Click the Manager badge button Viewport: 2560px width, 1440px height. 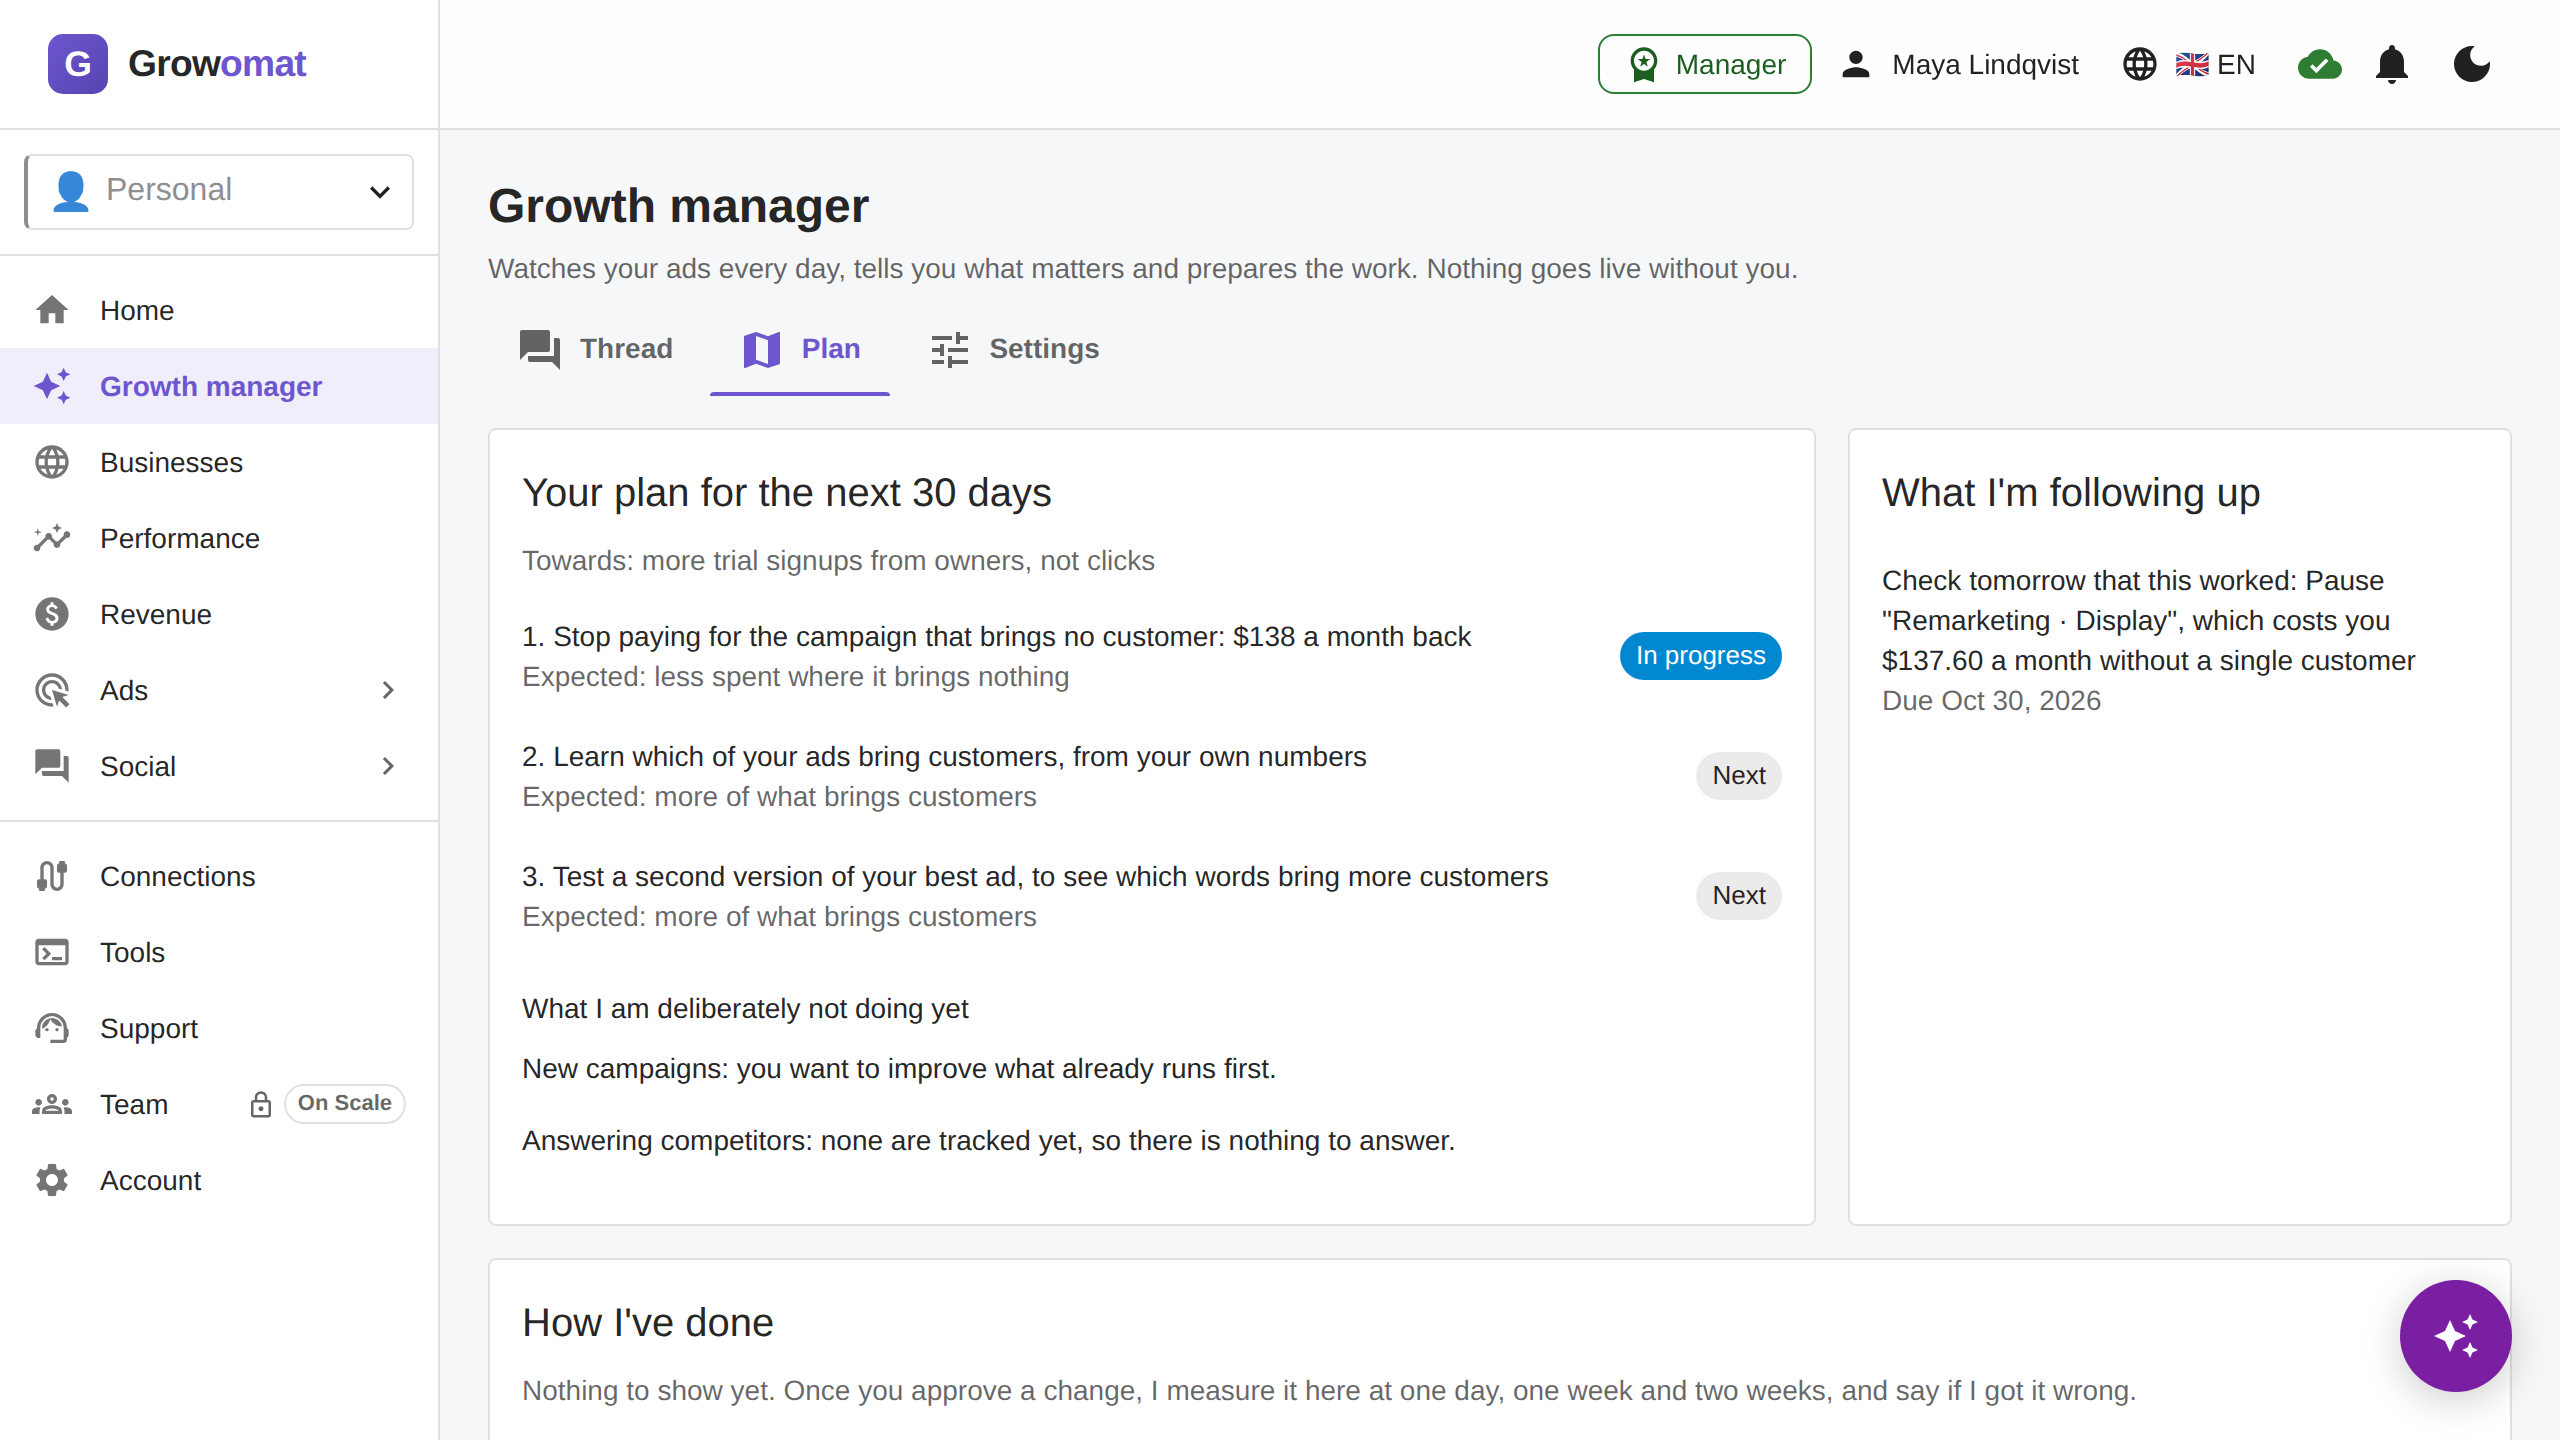[x=1704, y=64]
